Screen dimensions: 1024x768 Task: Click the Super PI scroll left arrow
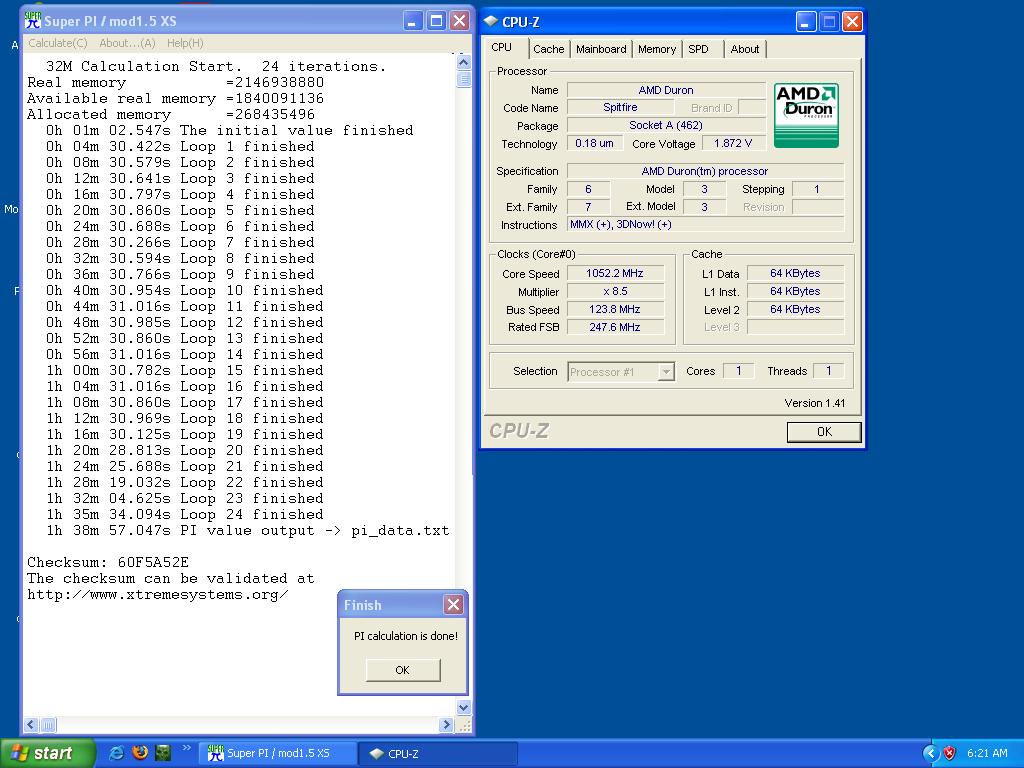click(x=31, y=724)
